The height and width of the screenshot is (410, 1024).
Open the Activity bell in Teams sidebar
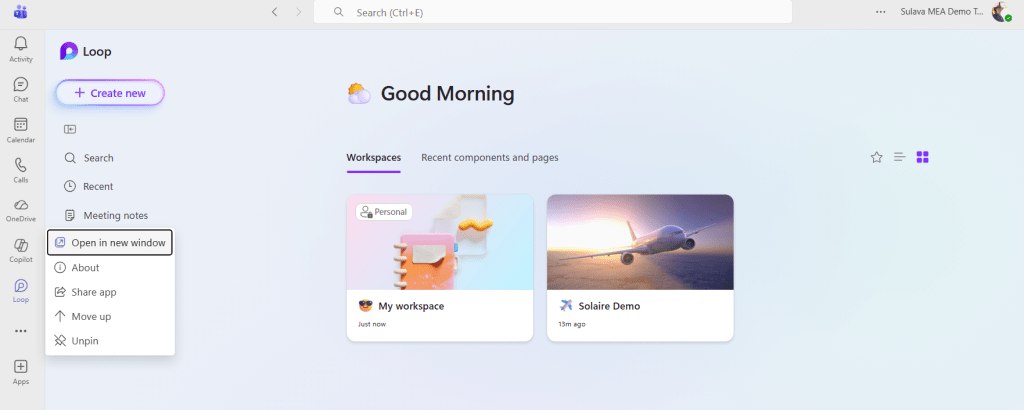click(x=21, y=48)
